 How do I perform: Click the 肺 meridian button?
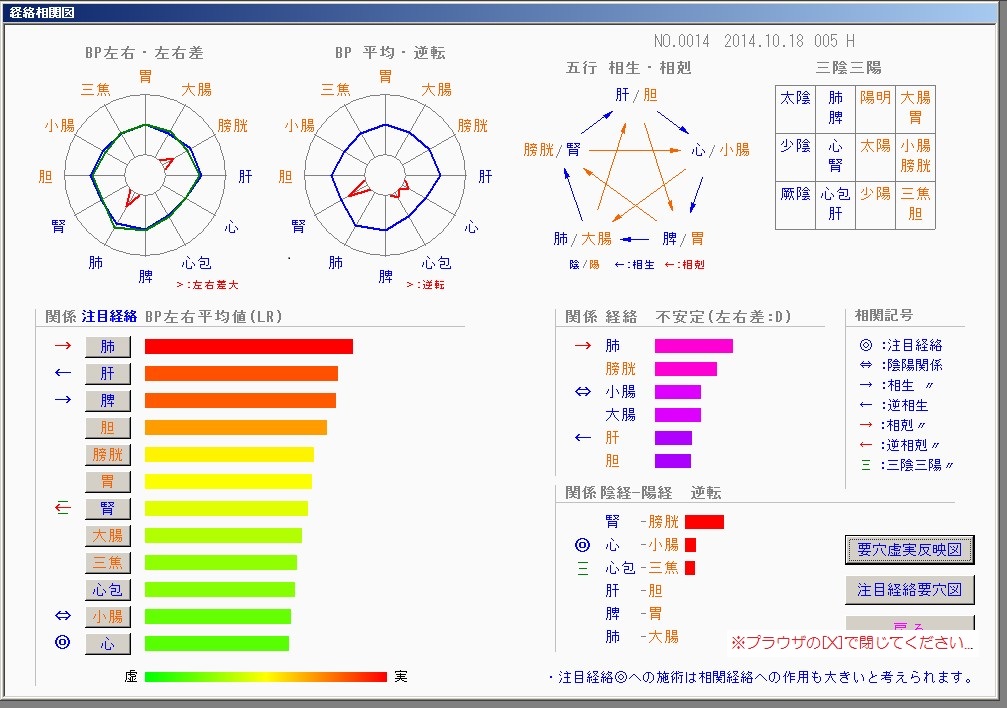click(x=107, y=347)
